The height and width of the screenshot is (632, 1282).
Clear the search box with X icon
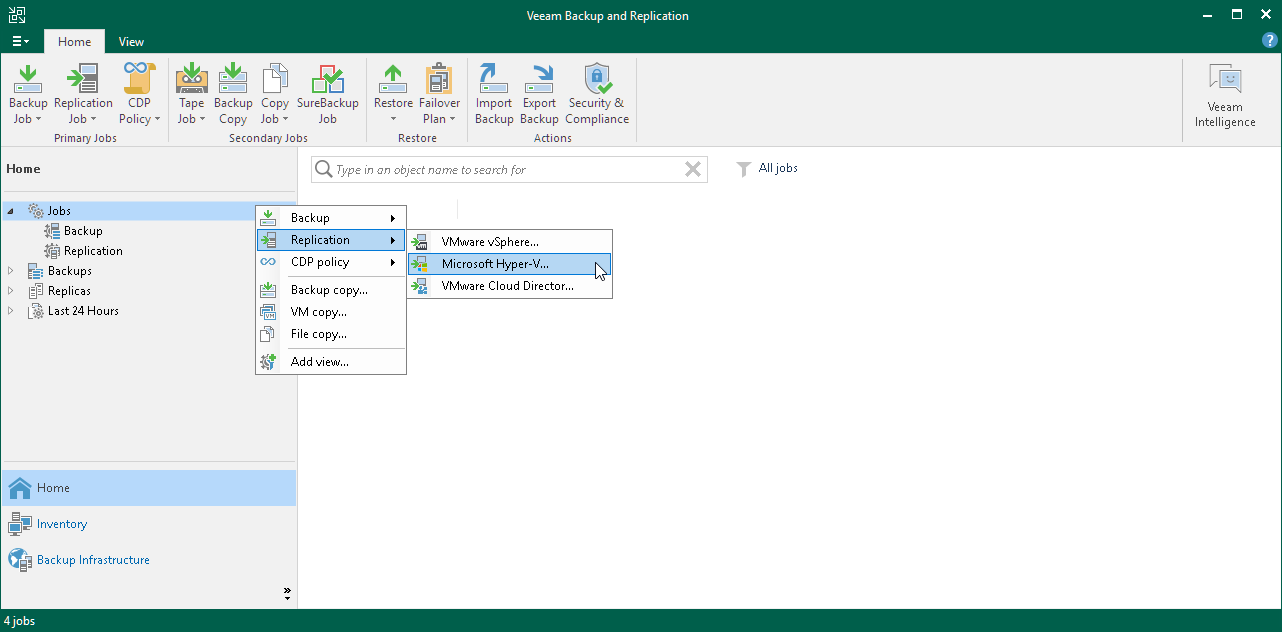pyautogui.click(x=692, y=169)
